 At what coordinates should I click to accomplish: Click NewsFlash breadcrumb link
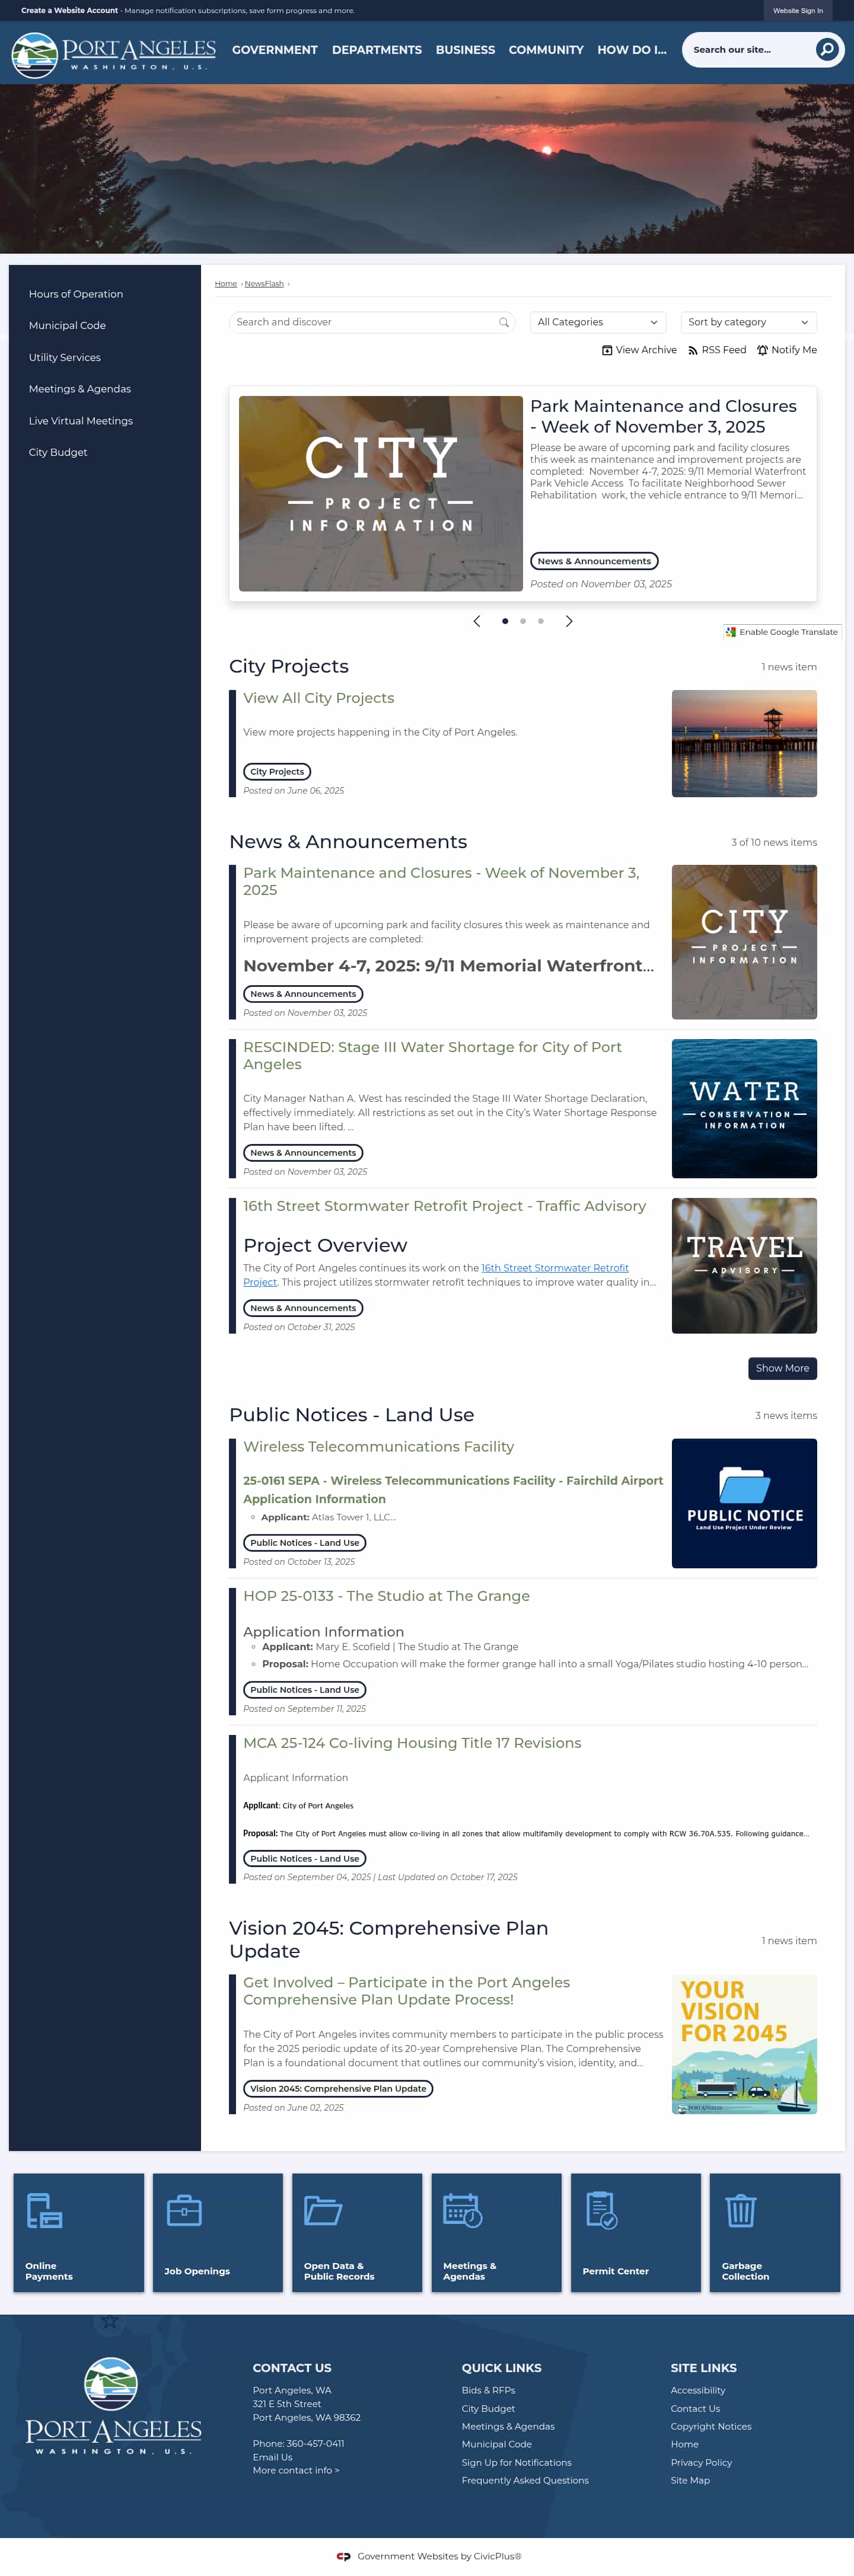264,284
